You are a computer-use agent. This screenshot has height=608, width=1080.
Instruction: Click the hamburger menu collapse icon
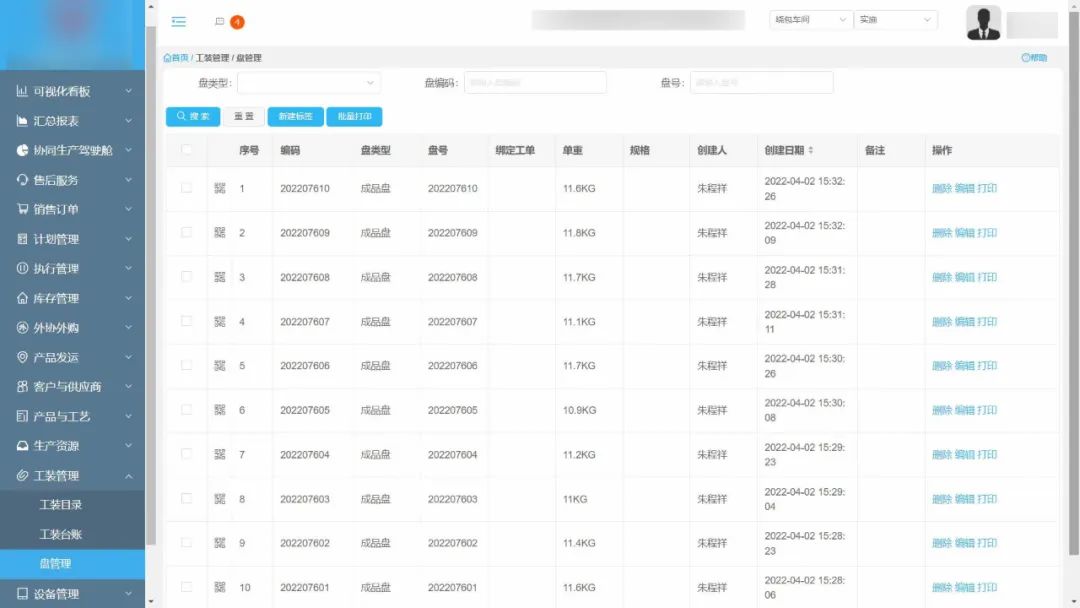point(179,21)
